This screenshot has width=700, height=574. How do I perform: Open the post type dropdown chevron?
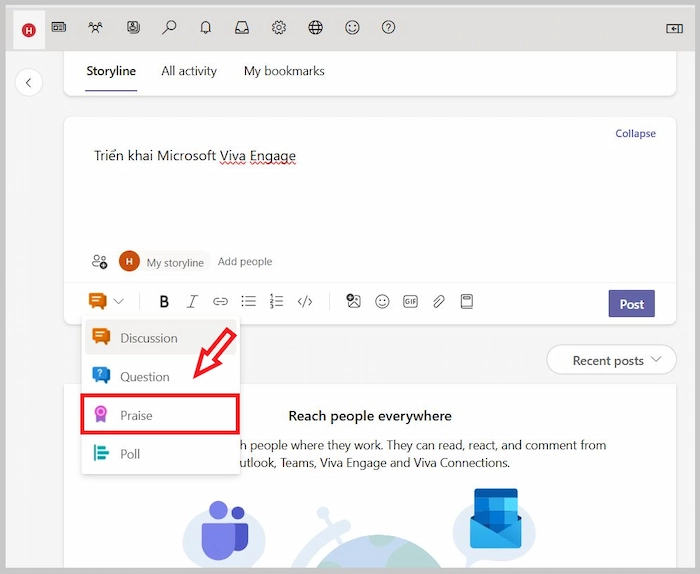tap(118, 302)
